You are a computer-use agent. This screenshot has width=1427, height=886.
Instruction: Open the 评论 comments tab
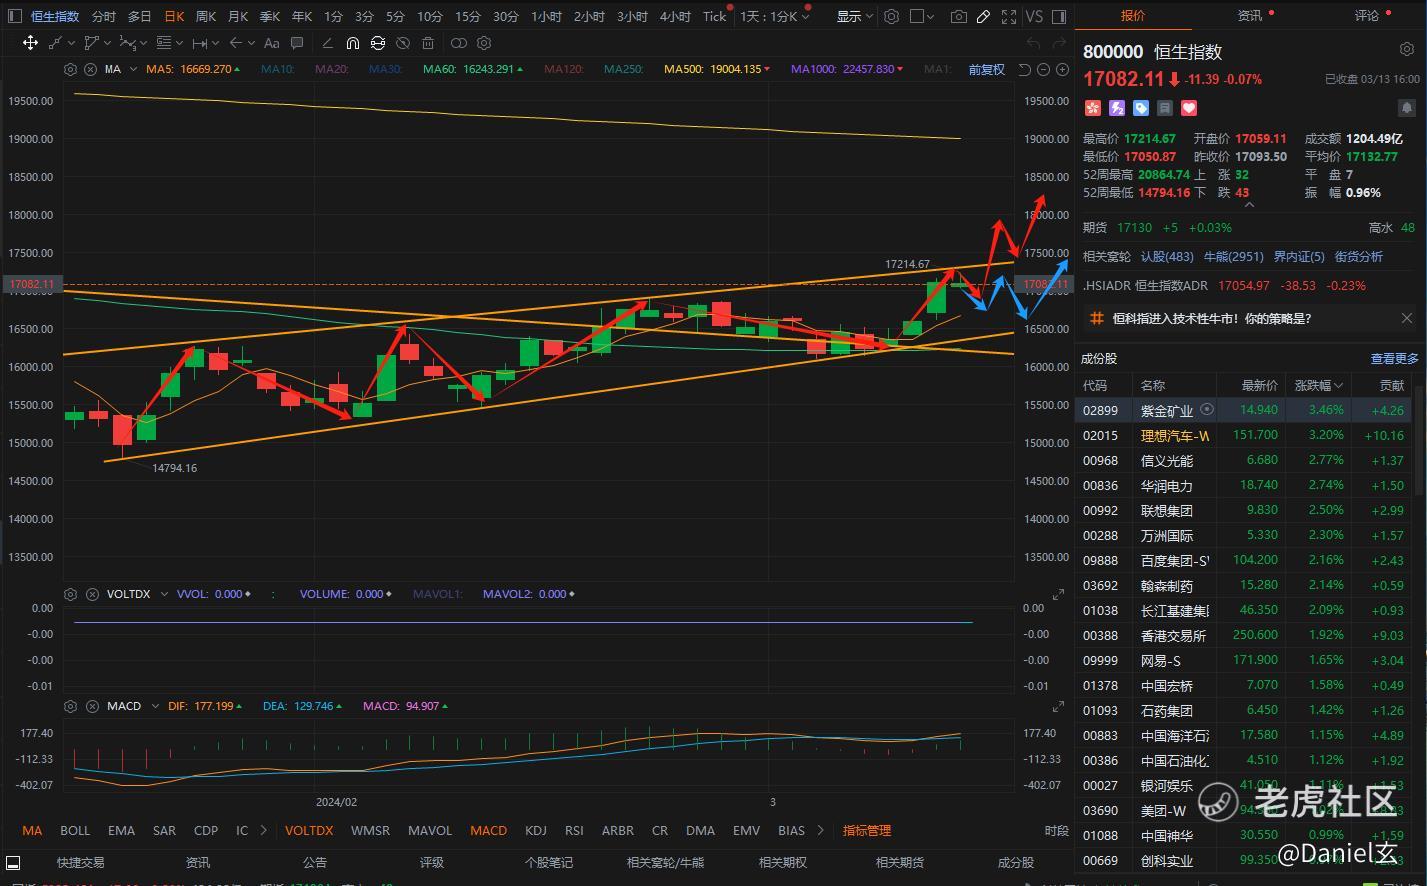pos(1367,16)
